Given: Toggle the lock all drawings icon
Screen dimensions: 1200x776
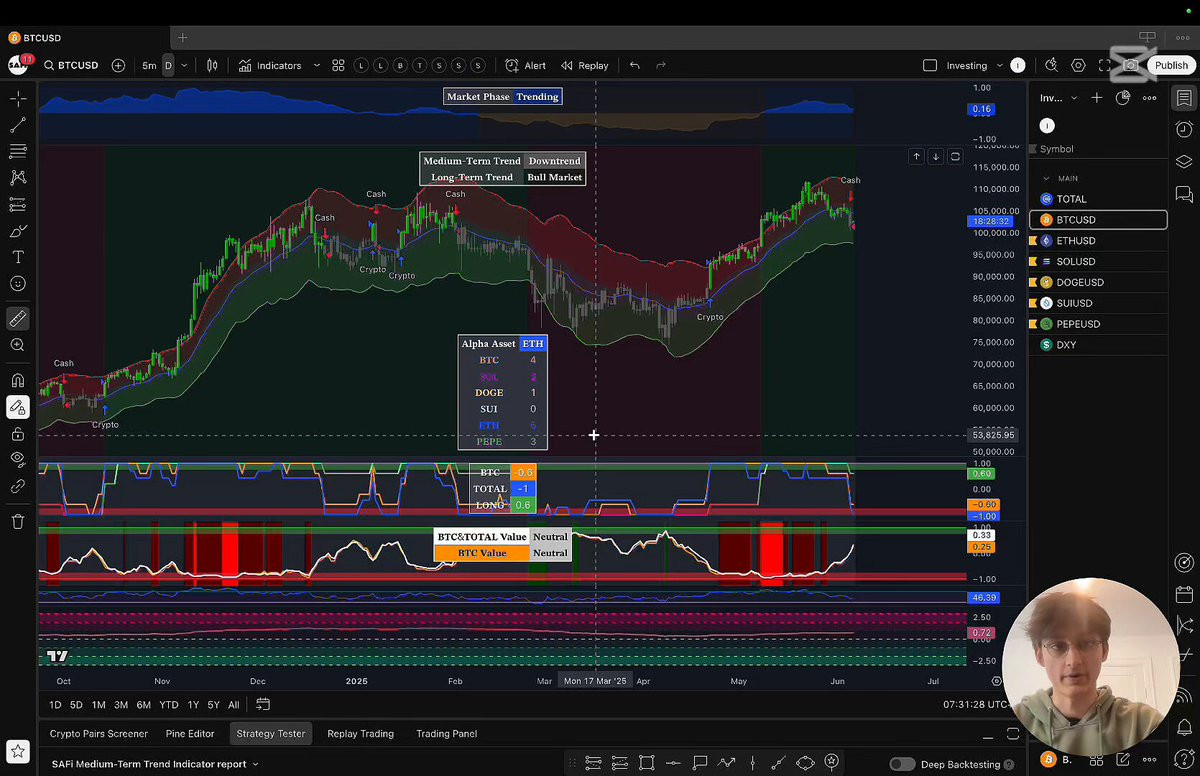Looking at the screenshot, I should click(18, 434).
